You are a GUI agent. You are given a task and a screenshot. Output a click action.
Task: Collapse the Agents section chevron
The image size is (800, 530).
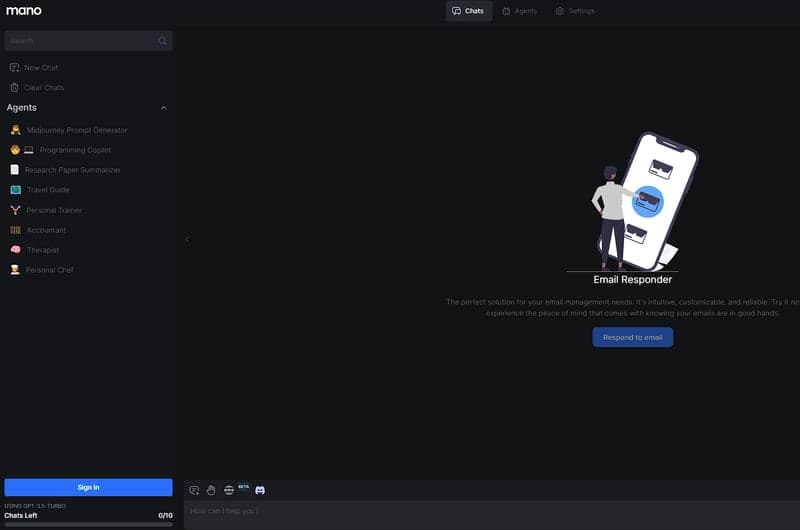(164, 108)
